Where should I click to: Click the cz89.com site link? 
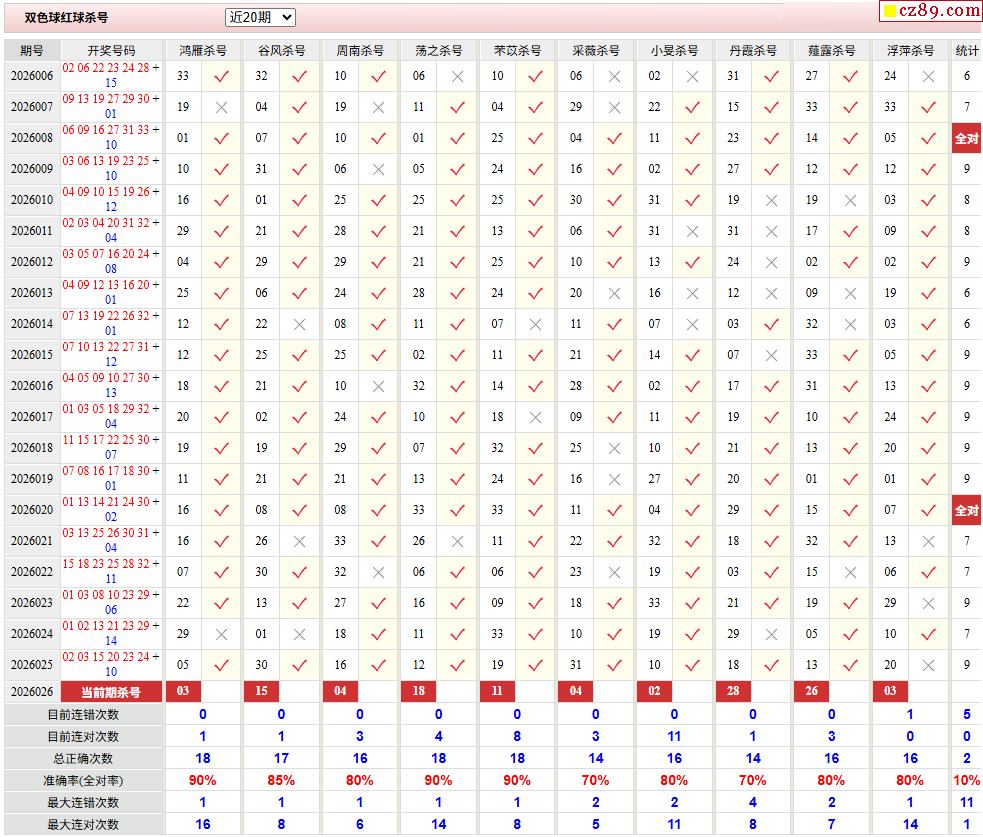coord(930,11)
